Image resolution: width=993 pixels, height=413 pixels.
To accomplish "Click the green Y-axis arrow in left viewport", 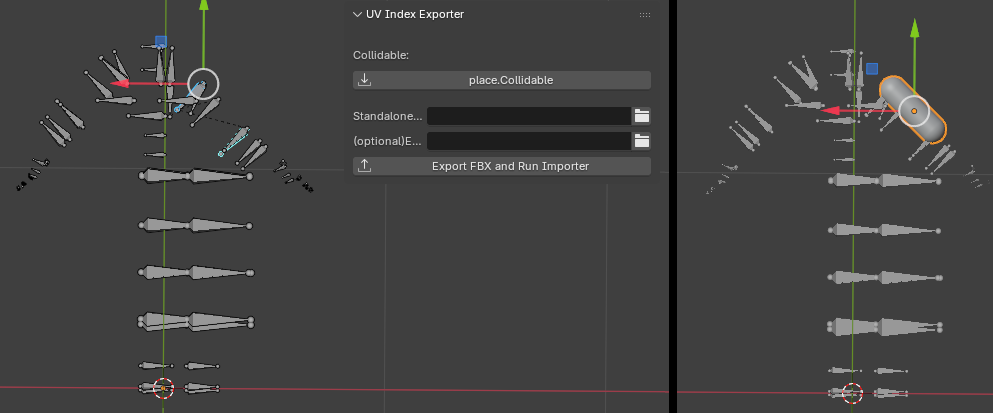I will coord(203,8).
